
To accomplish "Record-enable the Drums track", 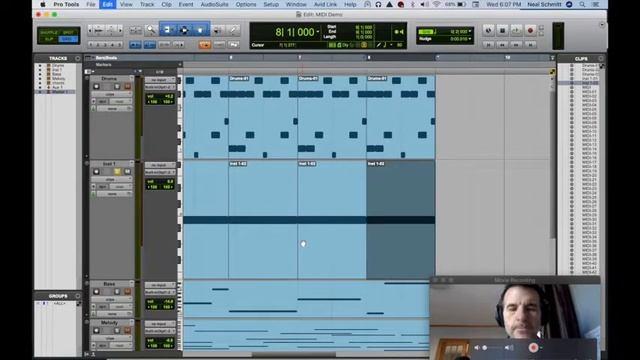I will click(96, 87).
